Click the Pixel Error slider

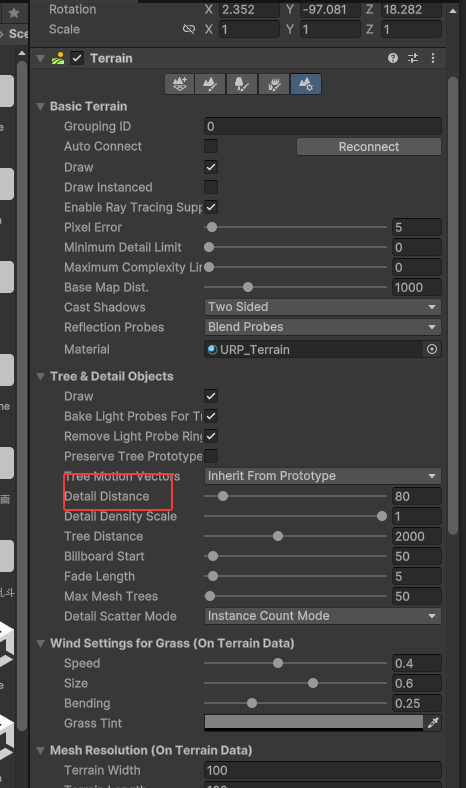(x=296, y=227)
